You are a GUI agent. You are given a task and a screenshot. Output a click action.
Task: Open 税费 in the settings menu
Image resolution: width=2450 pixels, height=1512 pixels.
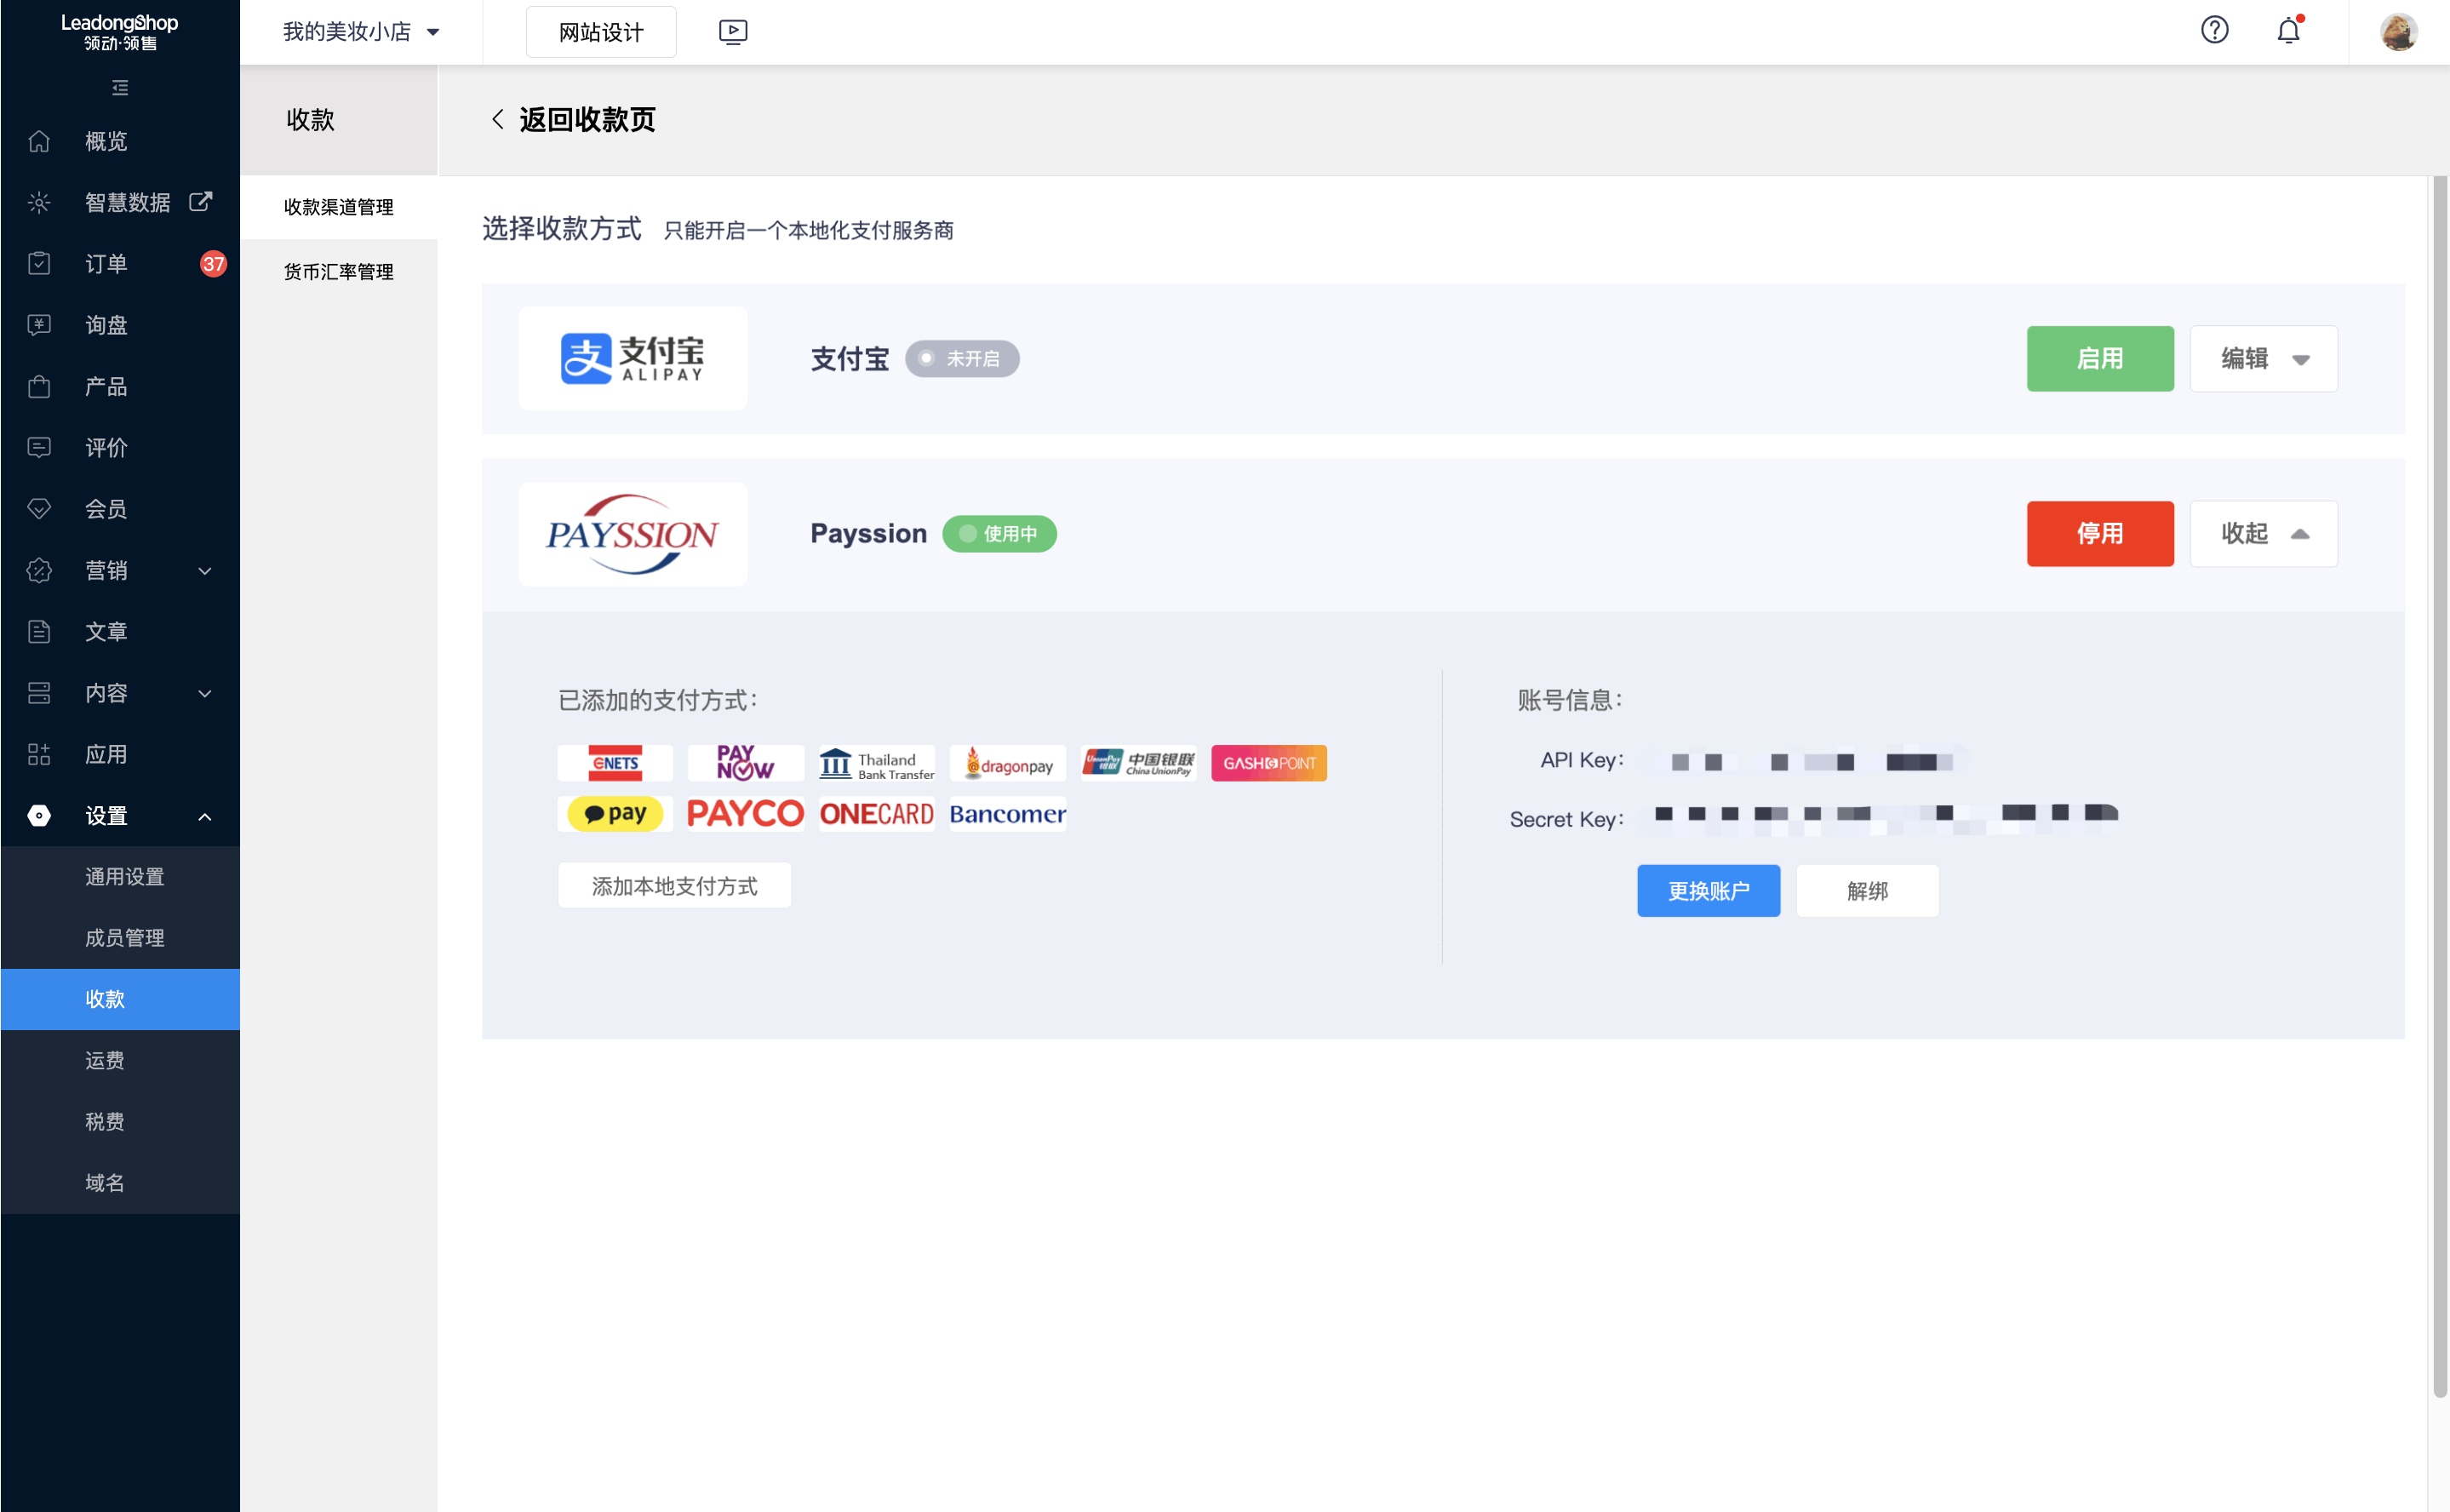(104, 1121)
